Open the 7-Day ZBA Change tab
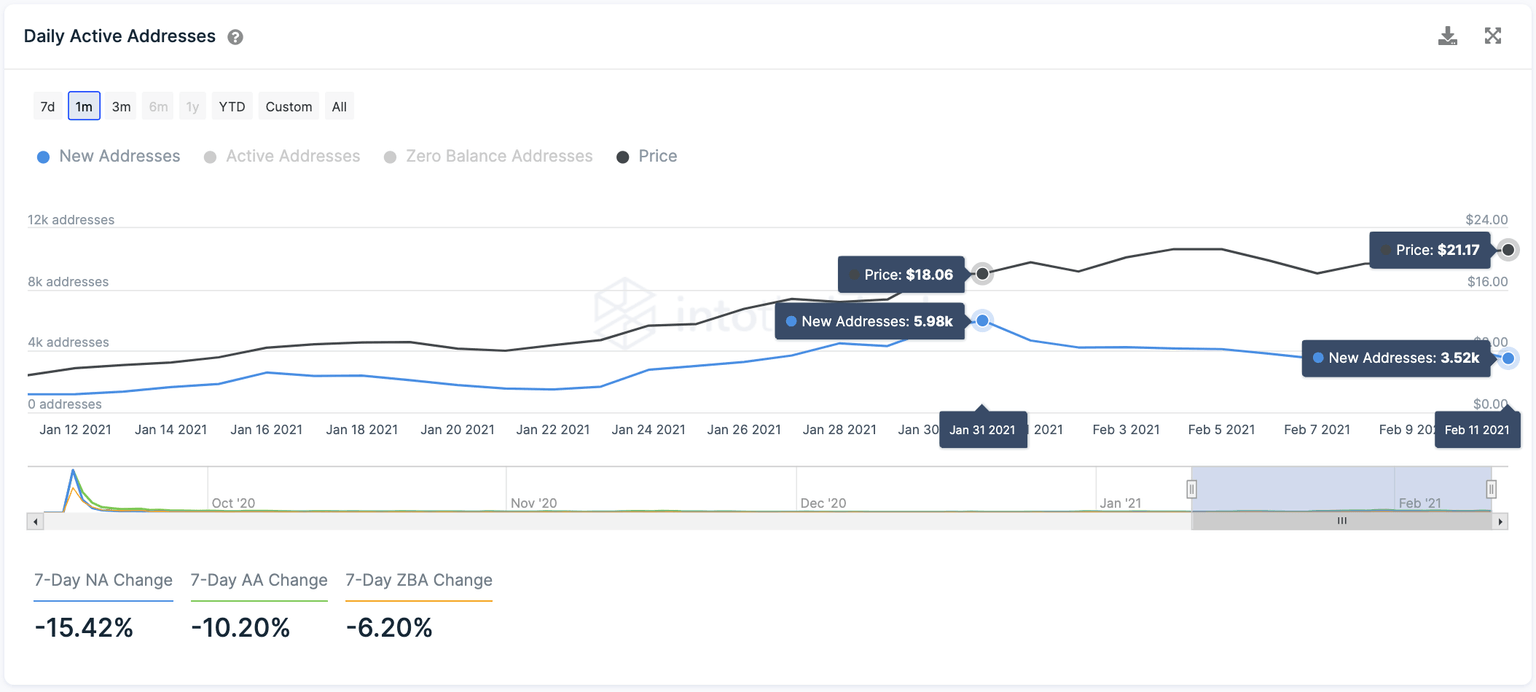Image resolution: width=1536 pixels, height=692 pixels. coord(418,580)
